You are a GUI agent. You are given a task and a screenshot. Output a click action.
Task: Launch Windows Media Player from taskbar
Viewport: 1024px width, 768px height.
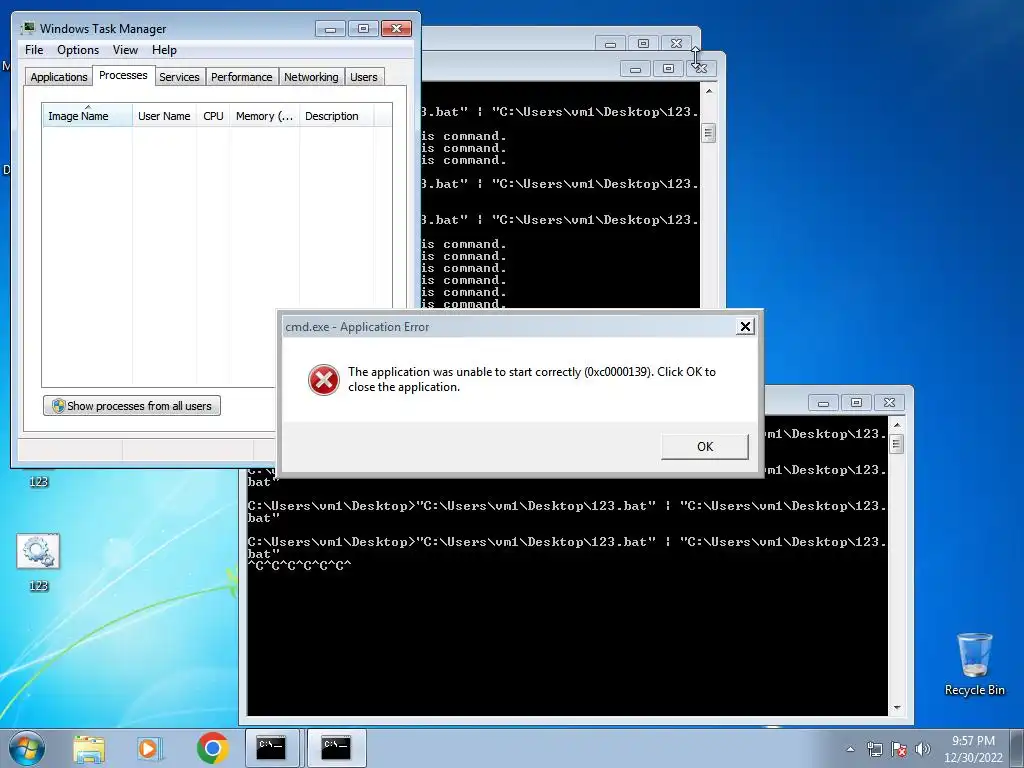pyautogui.click(x=150, y=749)
